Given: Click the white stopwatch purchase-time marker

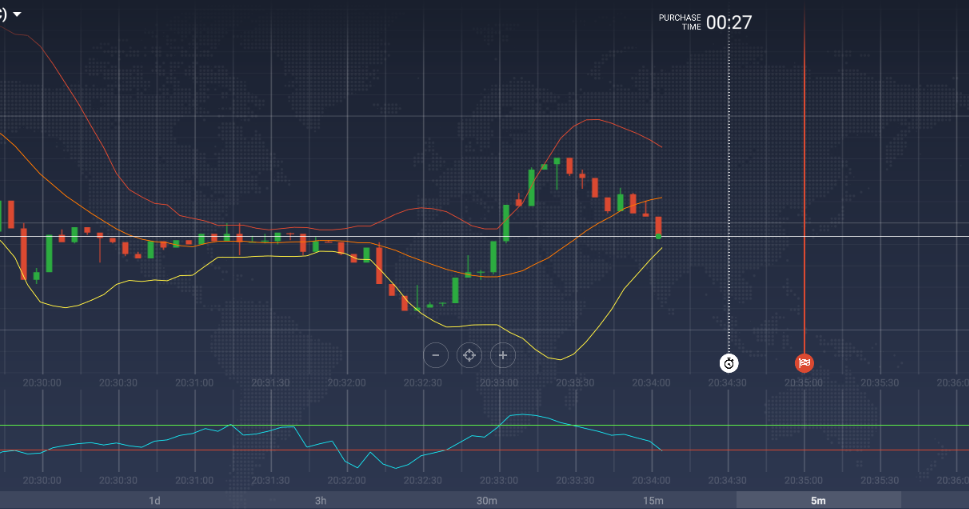Looking at the screenshot, I should (x=729, y=363).
